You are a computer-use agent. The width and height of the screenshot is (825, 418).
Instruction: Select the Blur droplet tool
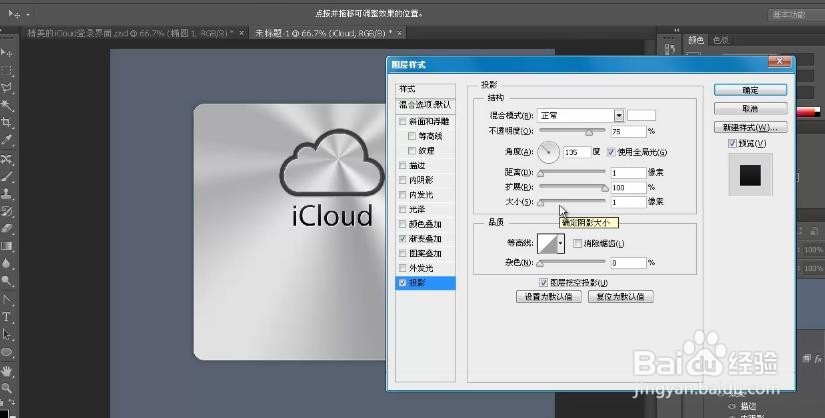click(x=6, y=264)
